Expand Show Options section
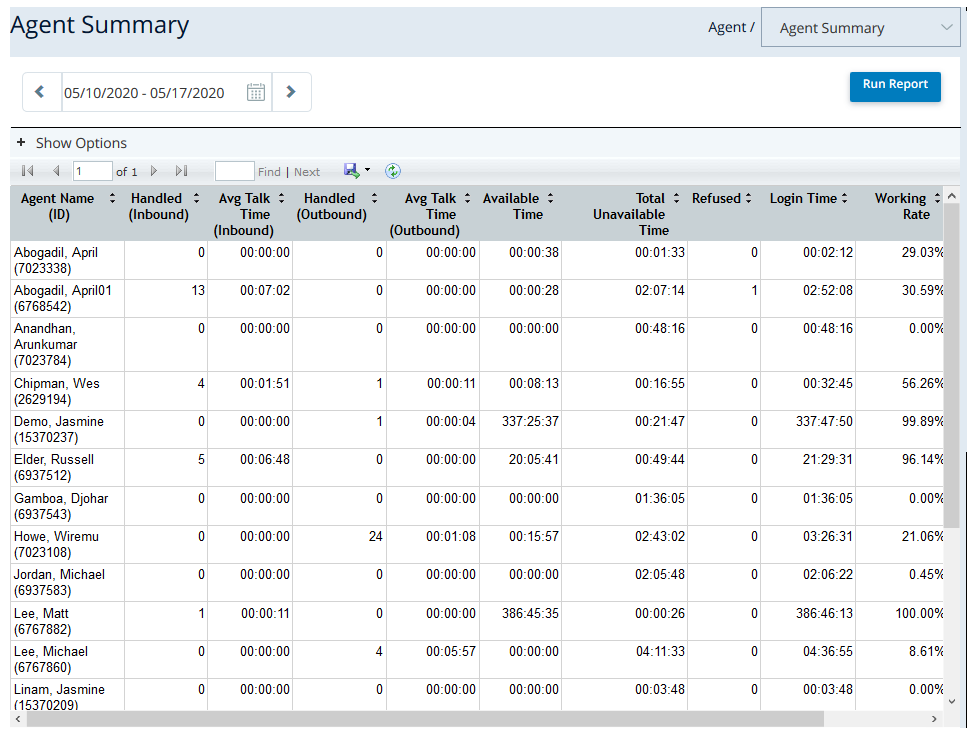Screen dimensions: 977x733 click(x=72, y=143)
